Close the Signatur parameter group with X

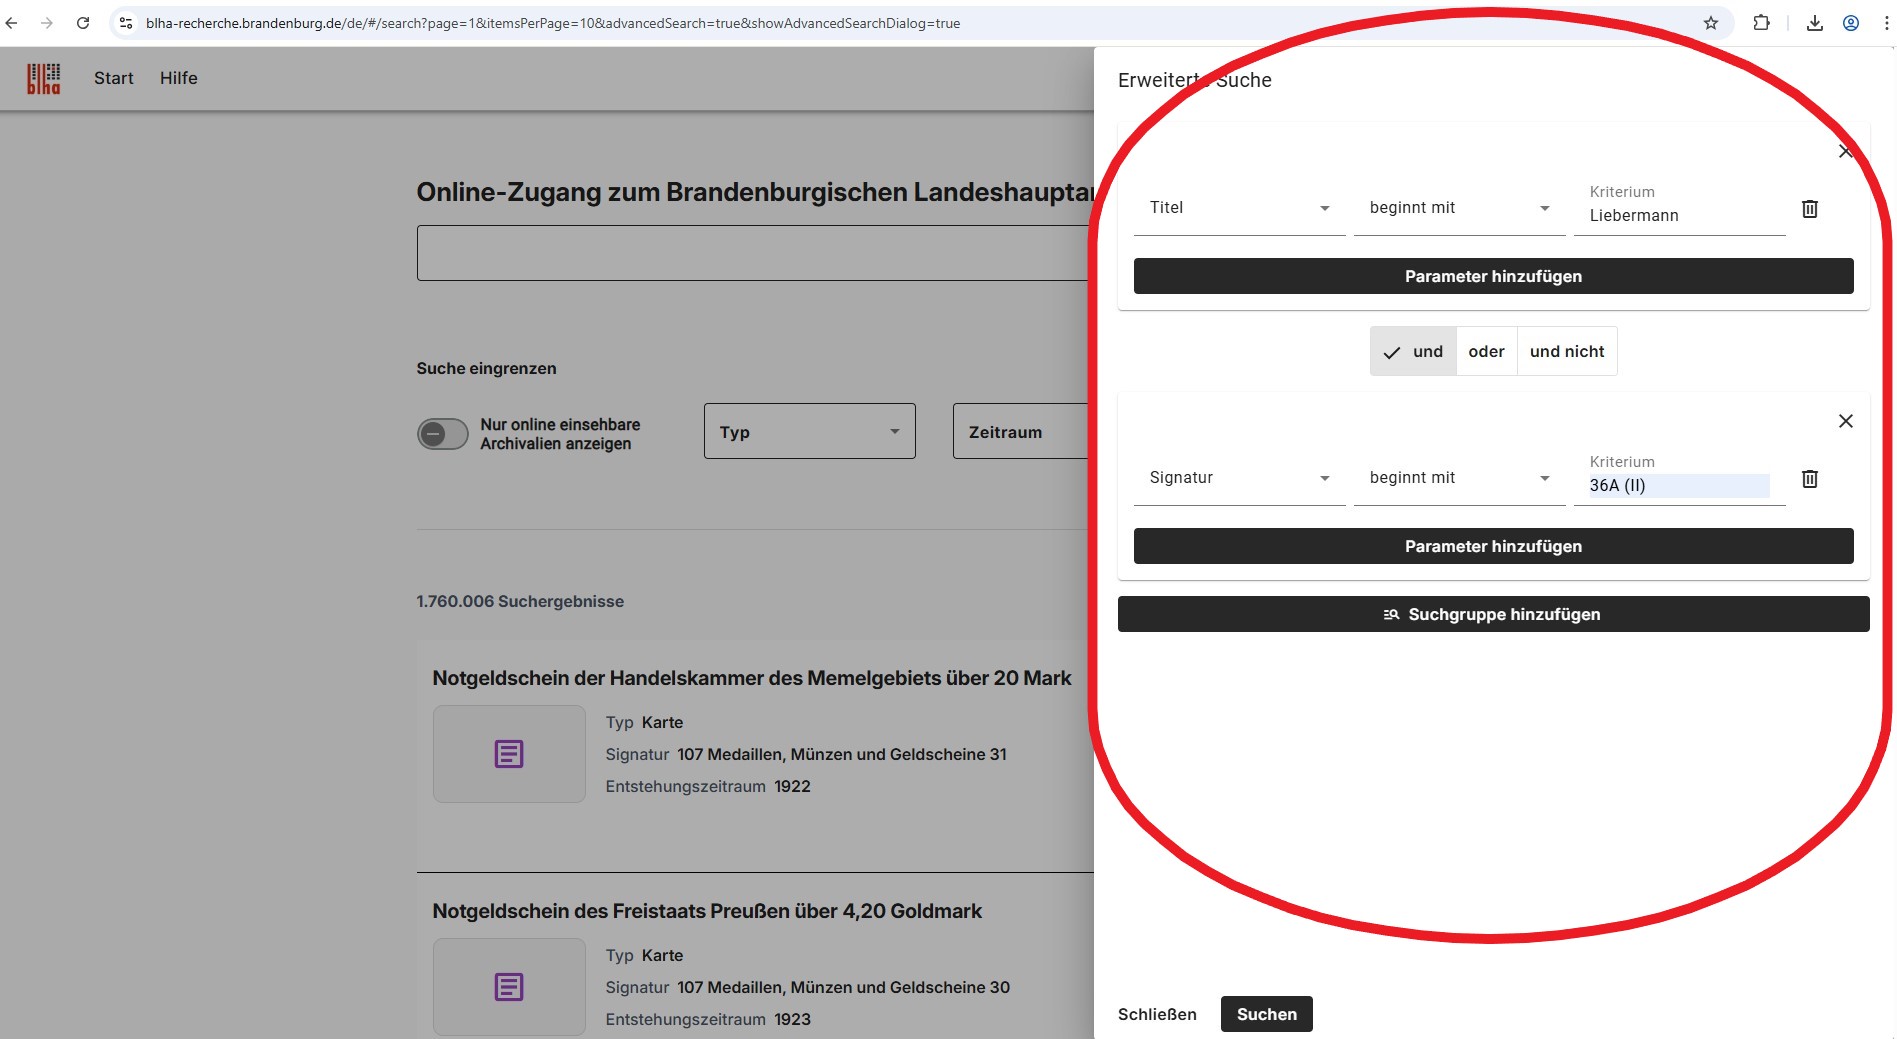coord(1845,421)
